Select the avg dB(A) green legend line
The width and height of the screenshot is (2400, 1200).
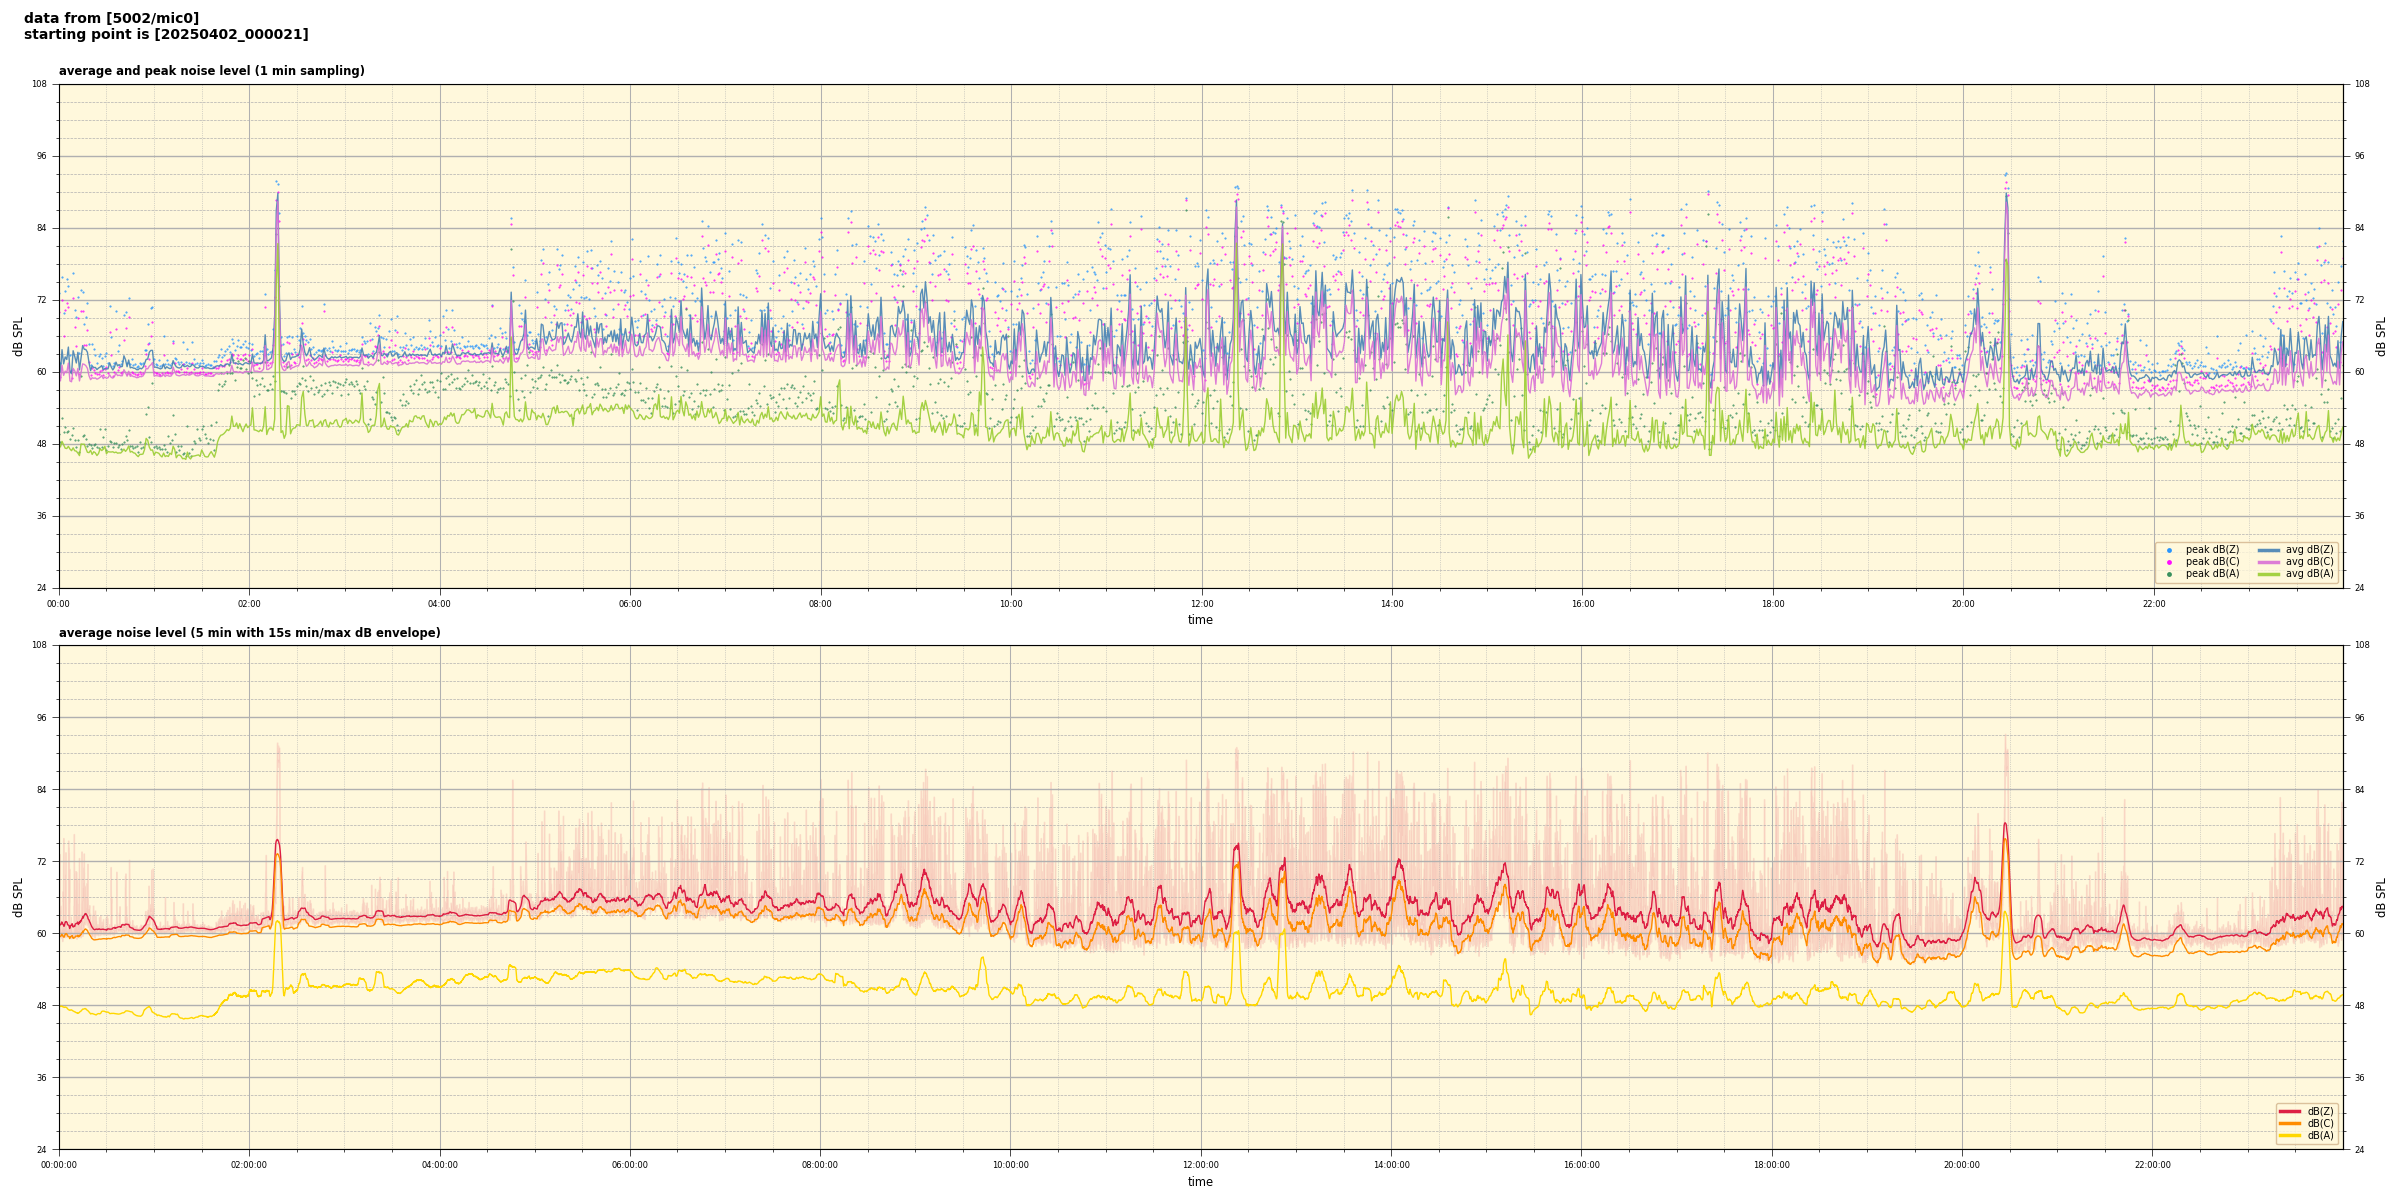click(2269, 574)
